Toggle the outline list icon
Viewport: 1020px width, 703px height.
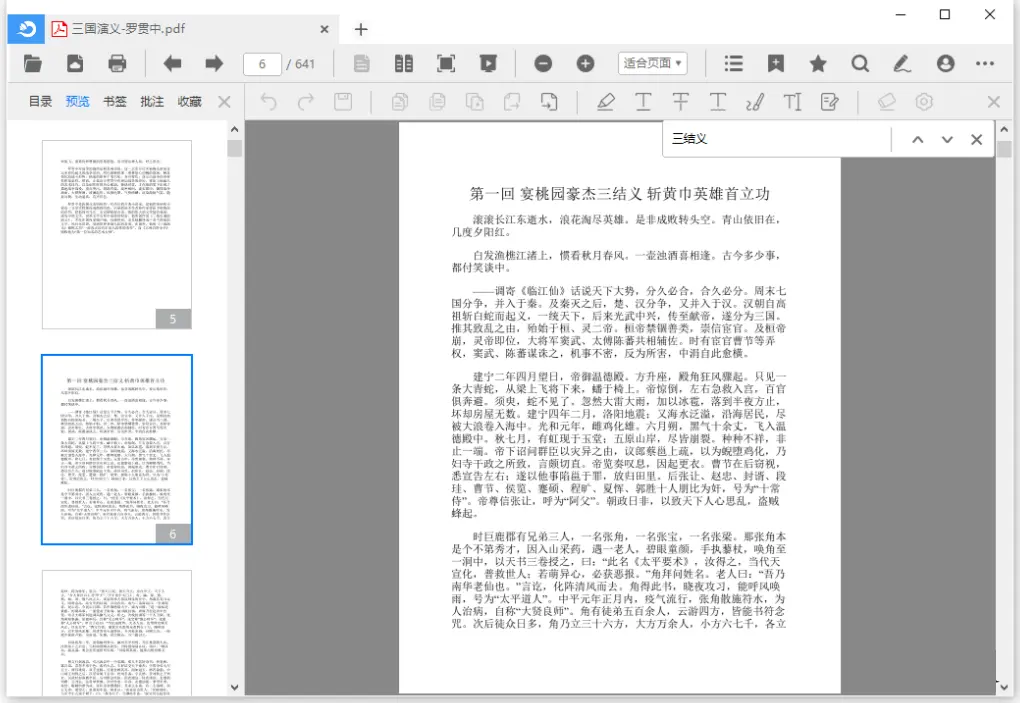[x=734, y=63]
